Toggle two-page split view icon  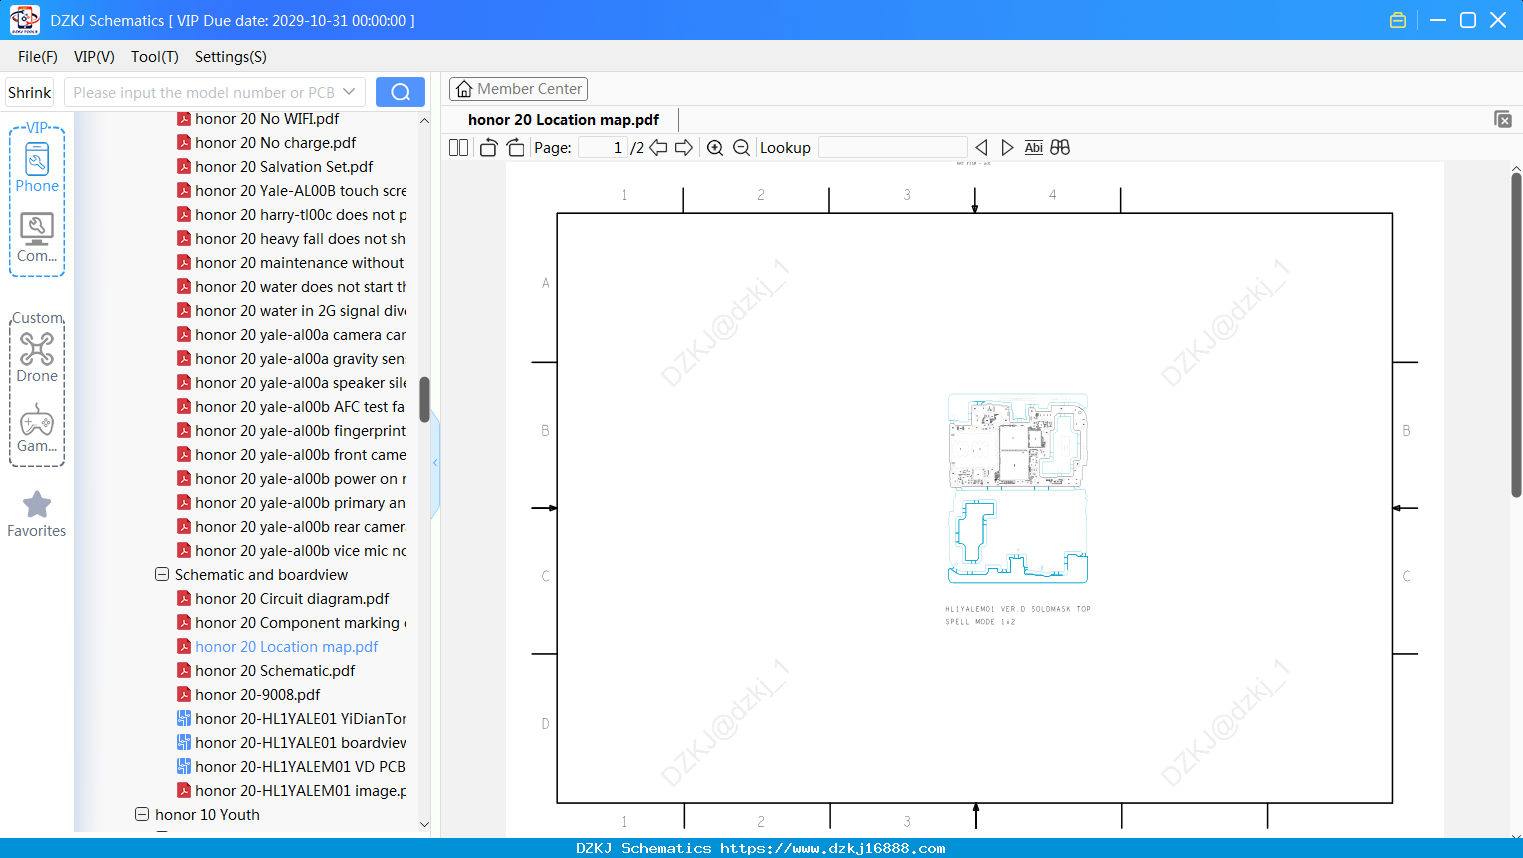point(459,148)
